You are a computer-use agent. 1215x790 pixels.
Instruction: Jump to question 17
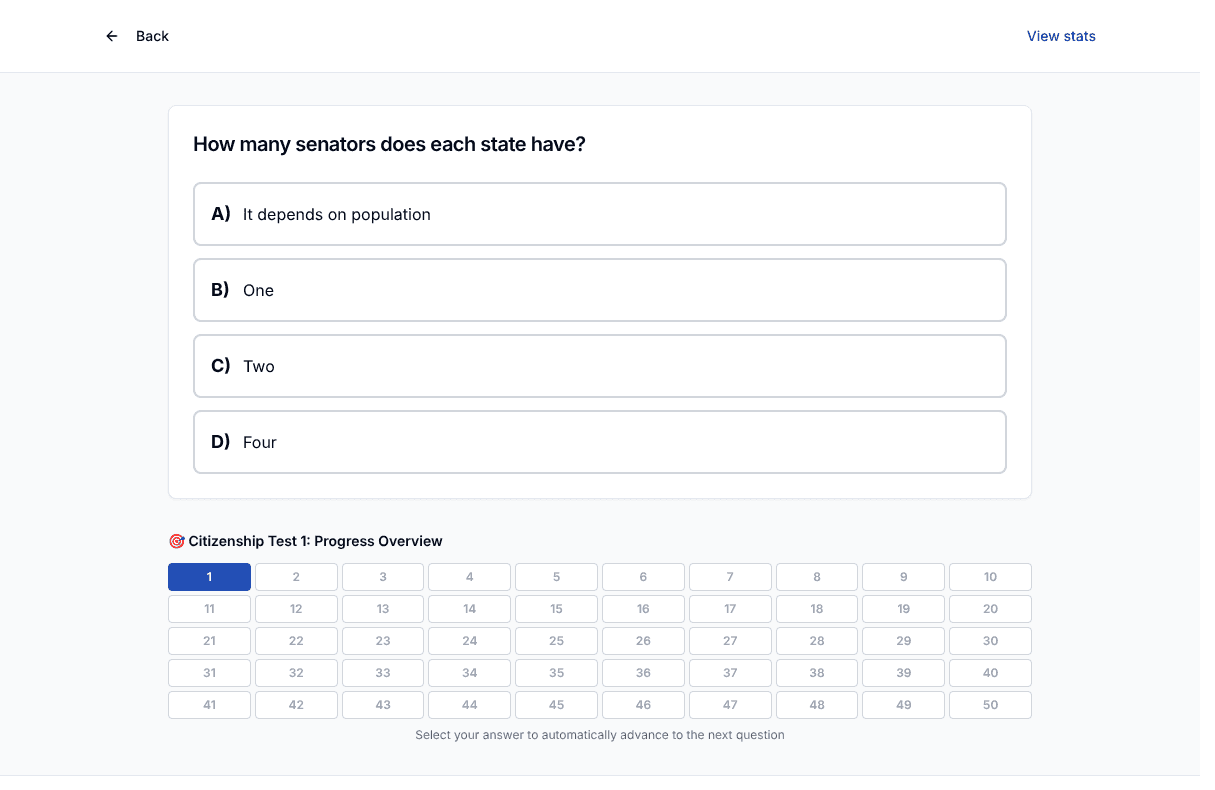click(730, 609)
